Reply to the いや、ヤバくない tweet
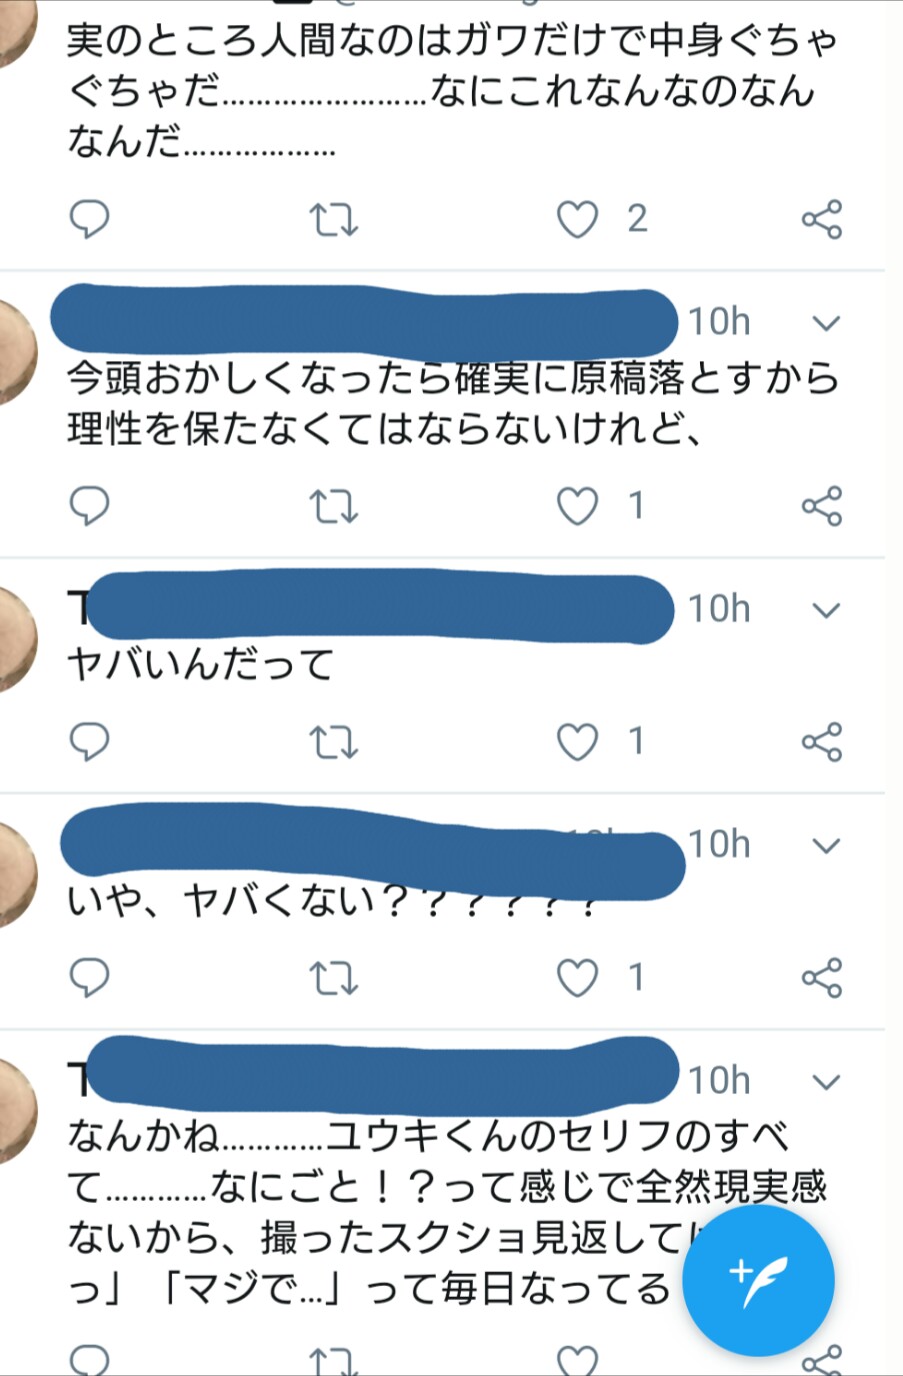 coord(89,978)
